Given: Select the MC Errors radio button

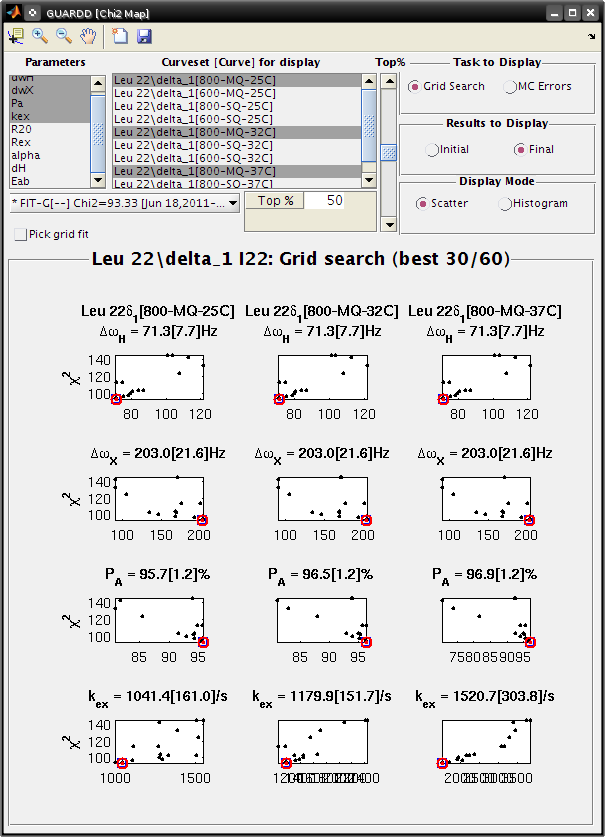Looking at the screenshot, I should pos(510,86).
